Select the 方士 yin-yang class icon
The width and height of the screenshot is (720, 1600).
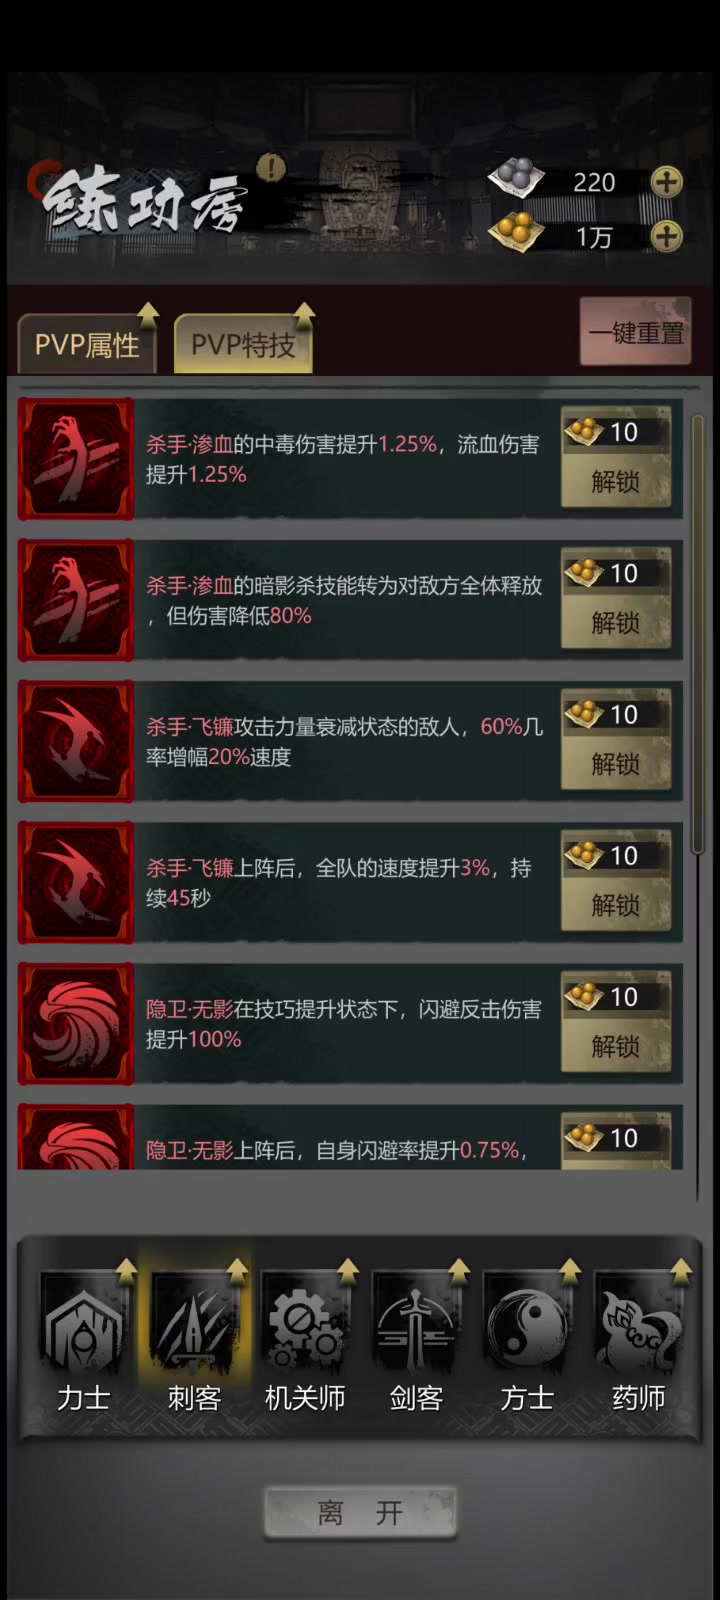527,1338
